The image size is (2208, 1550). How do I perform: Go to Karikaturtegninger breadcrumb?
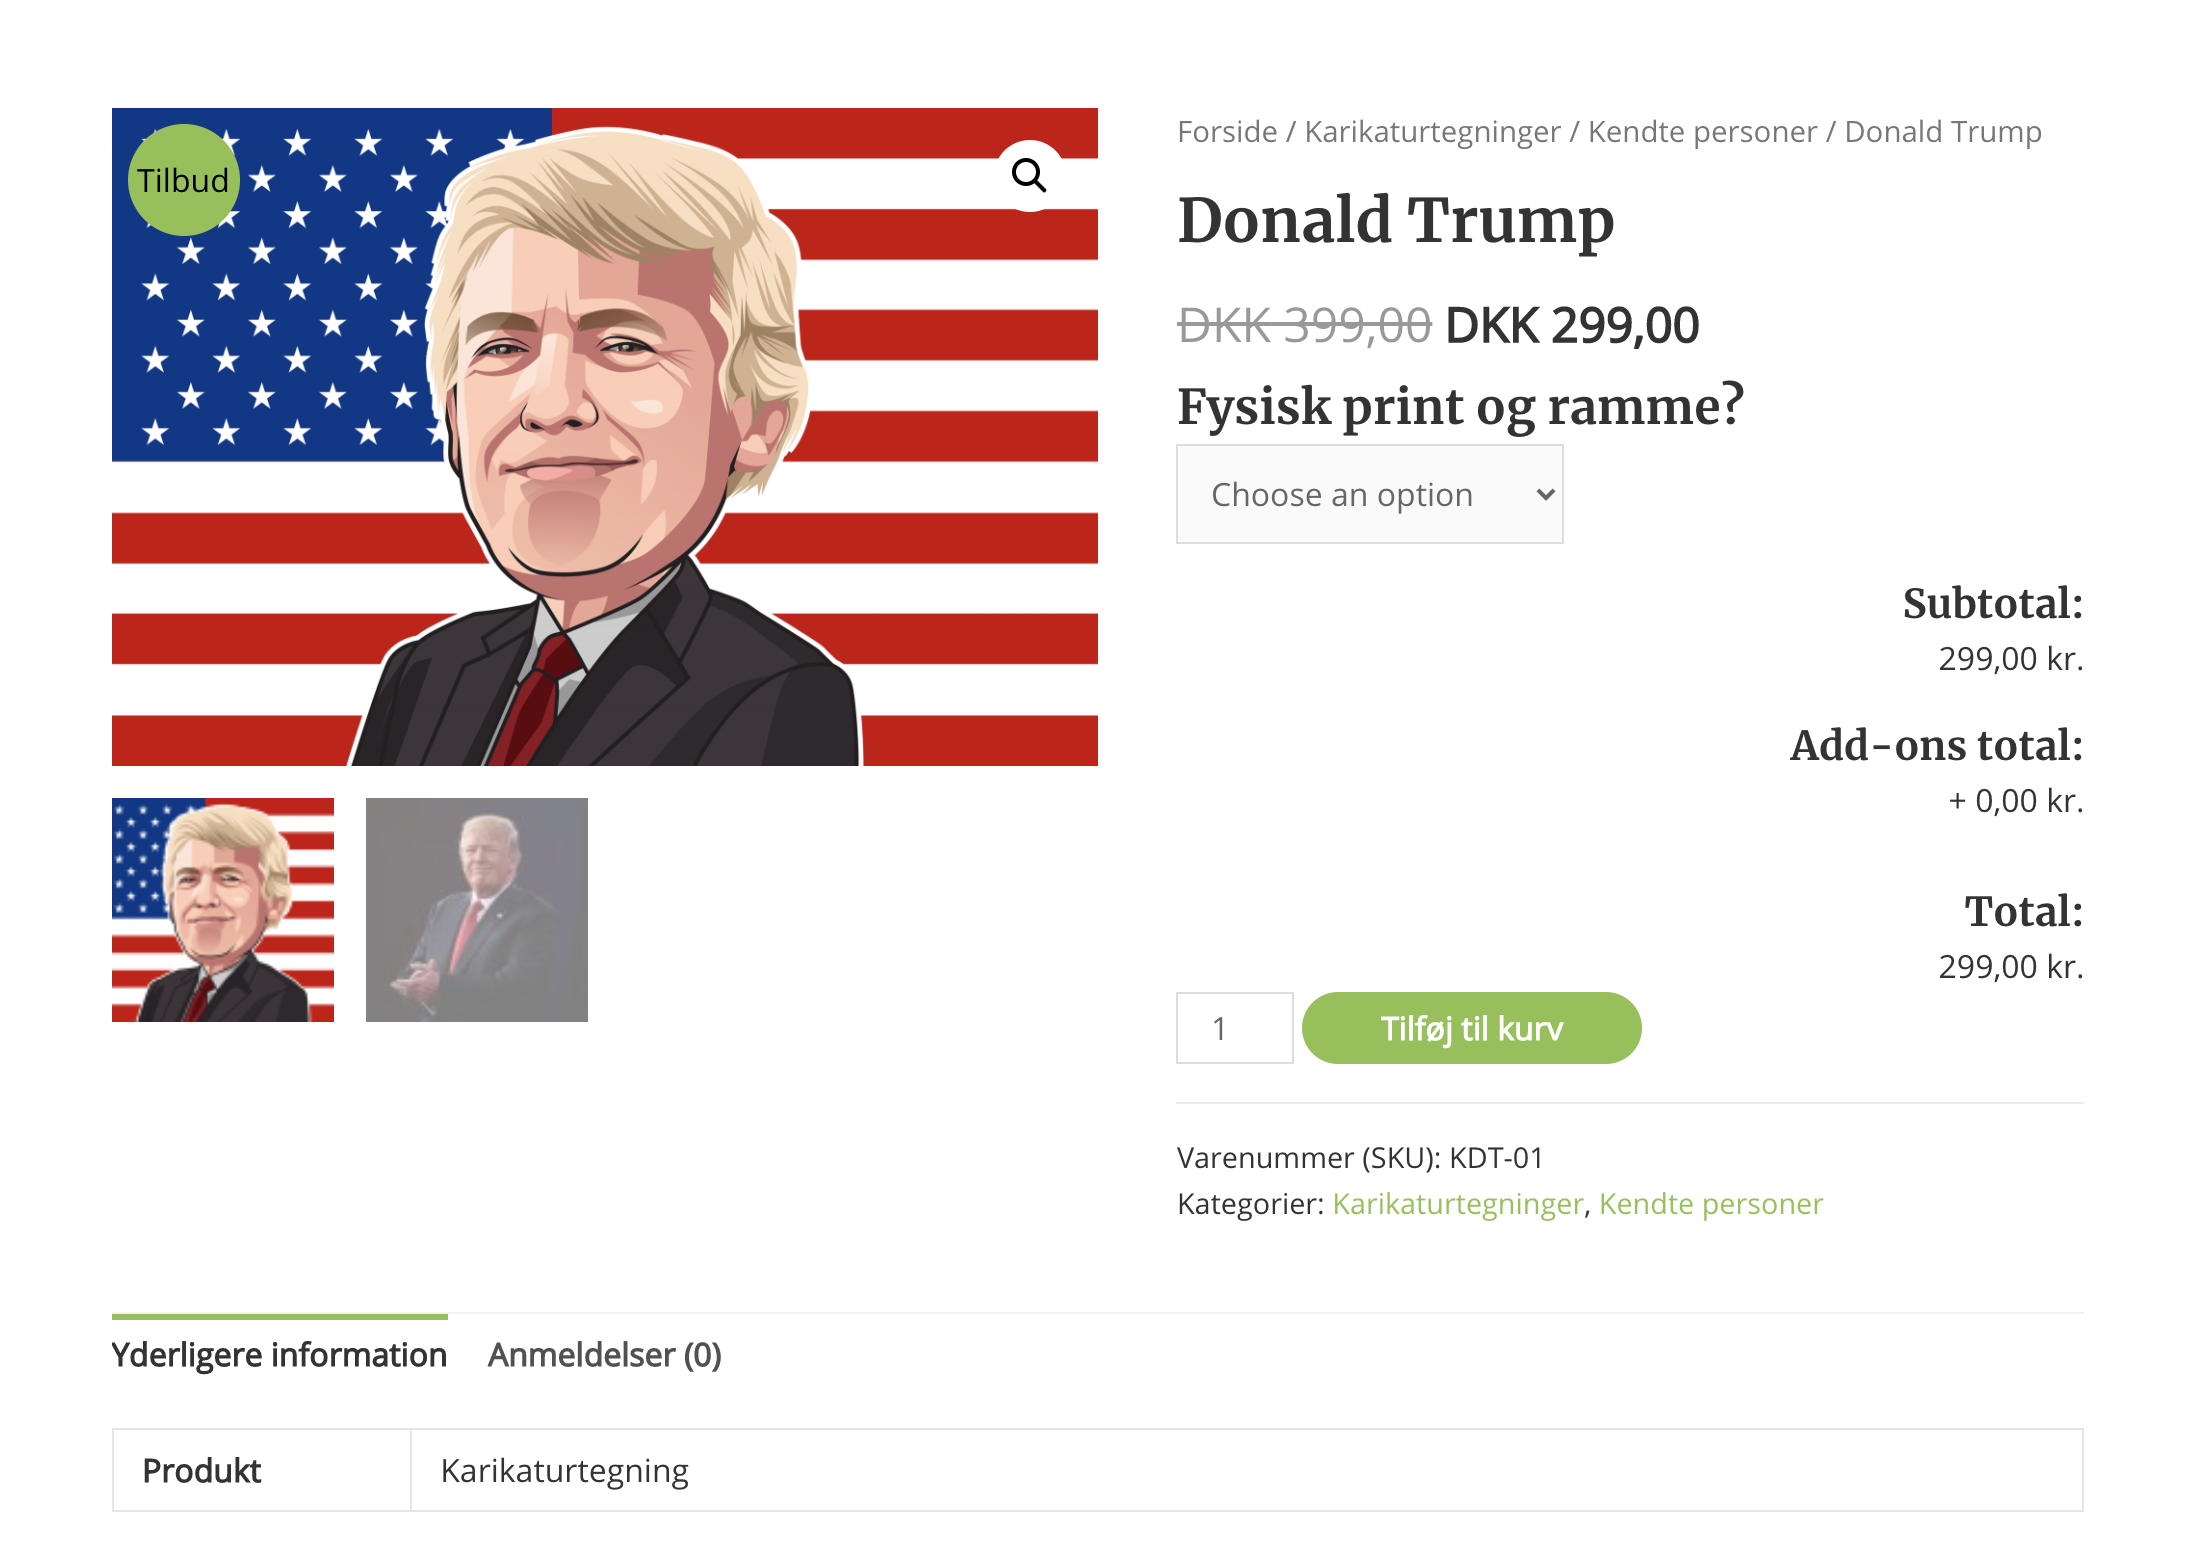click(x=1432, y=132)
